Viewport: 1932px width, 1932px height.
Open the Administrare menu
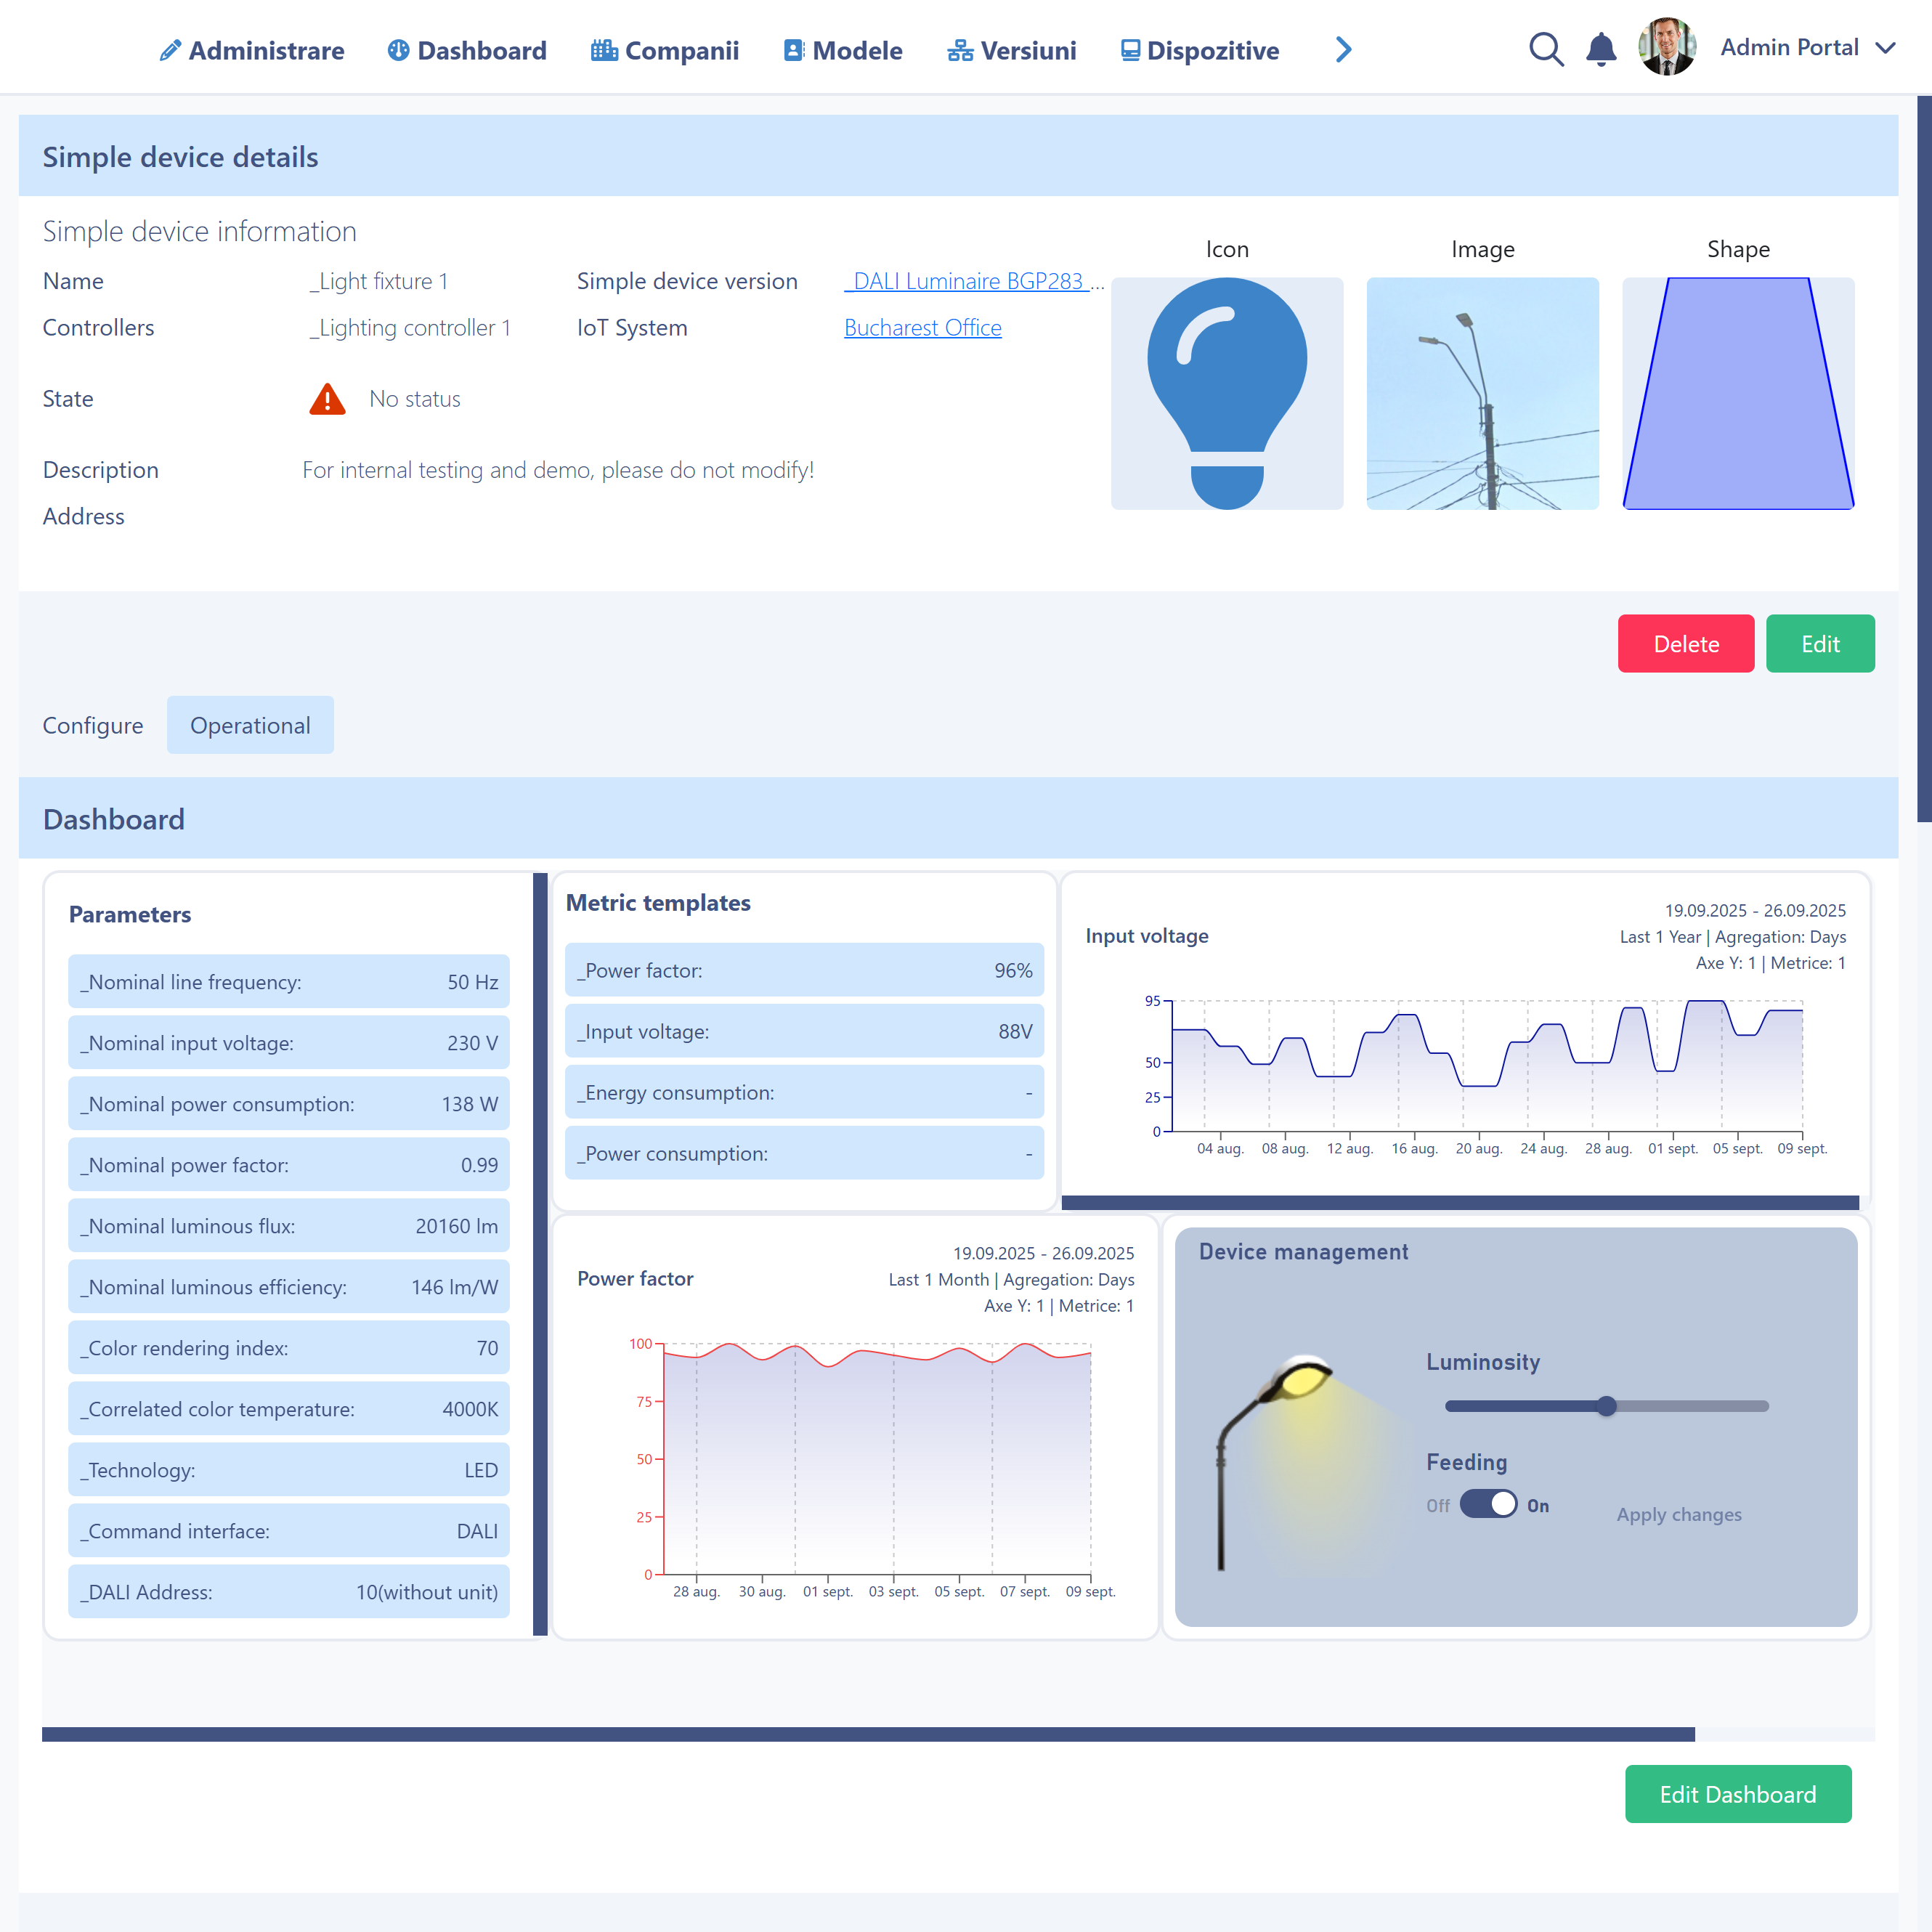click(x=252, y=50)
